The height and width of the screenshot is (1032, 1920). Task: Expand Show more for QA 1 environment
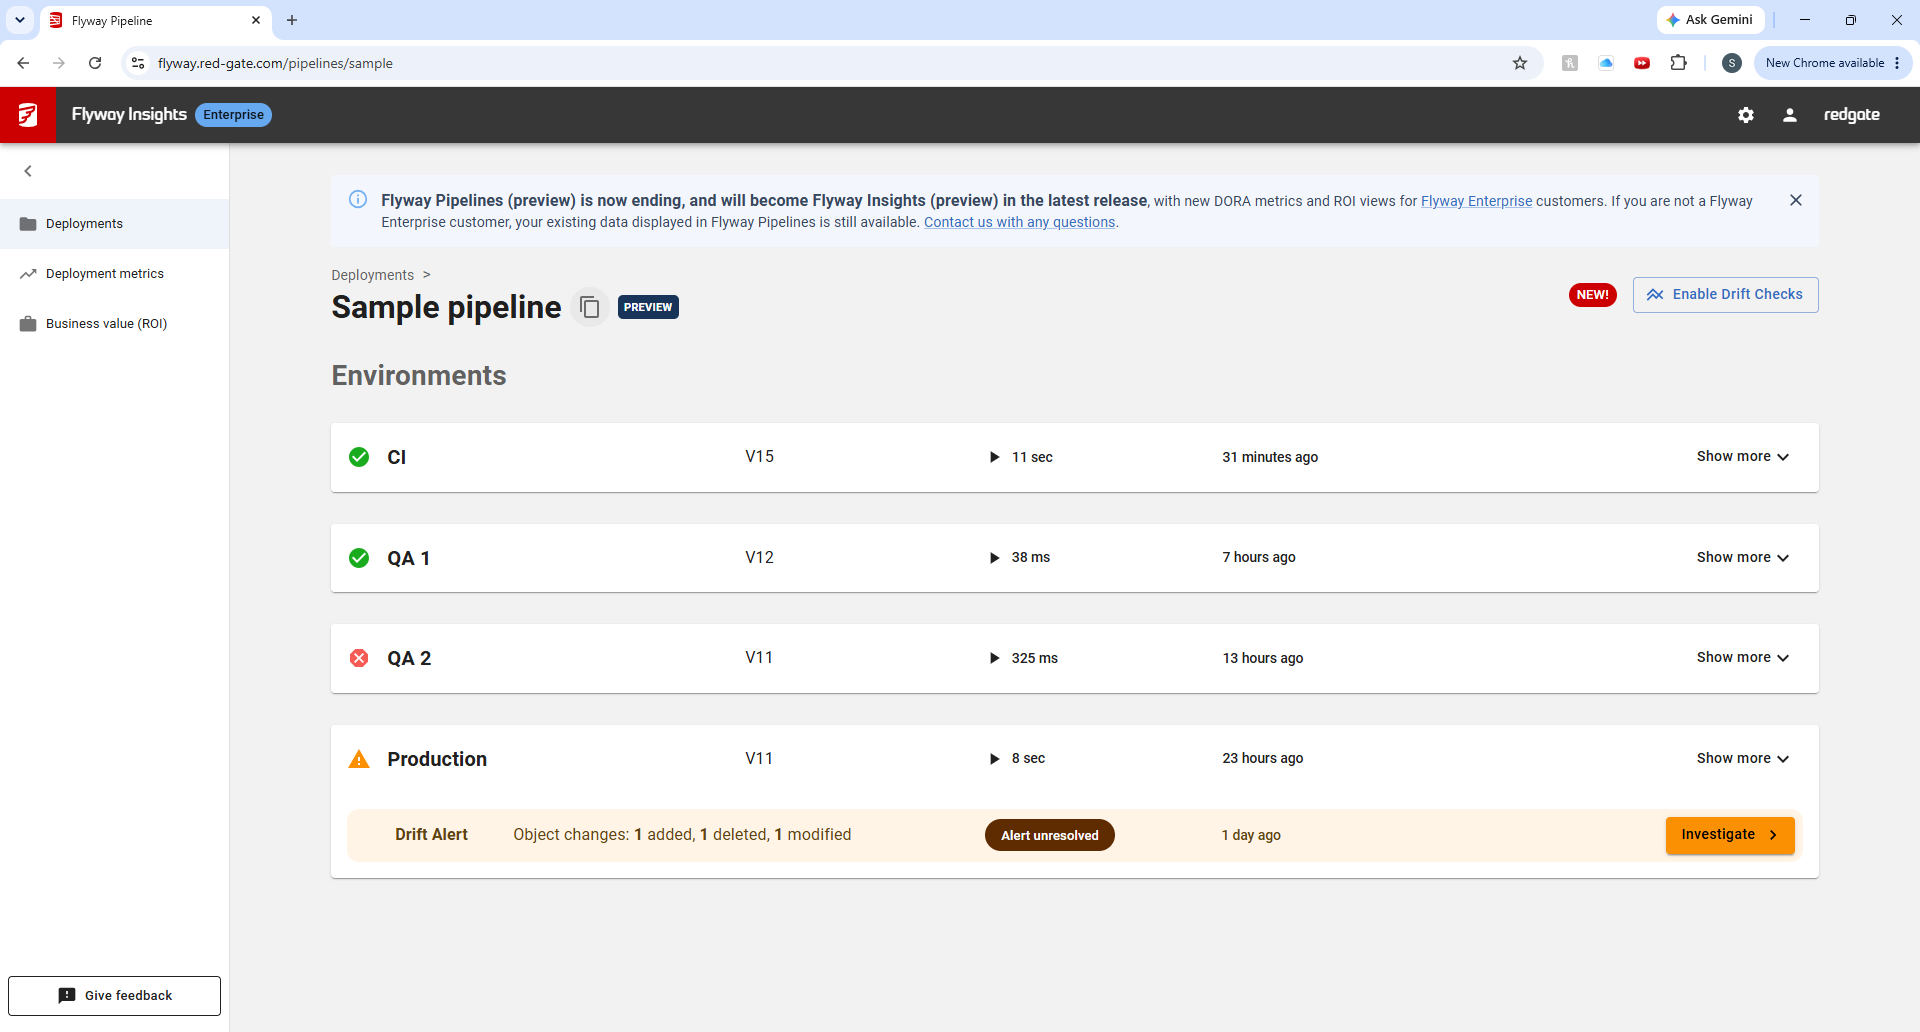1743,558
